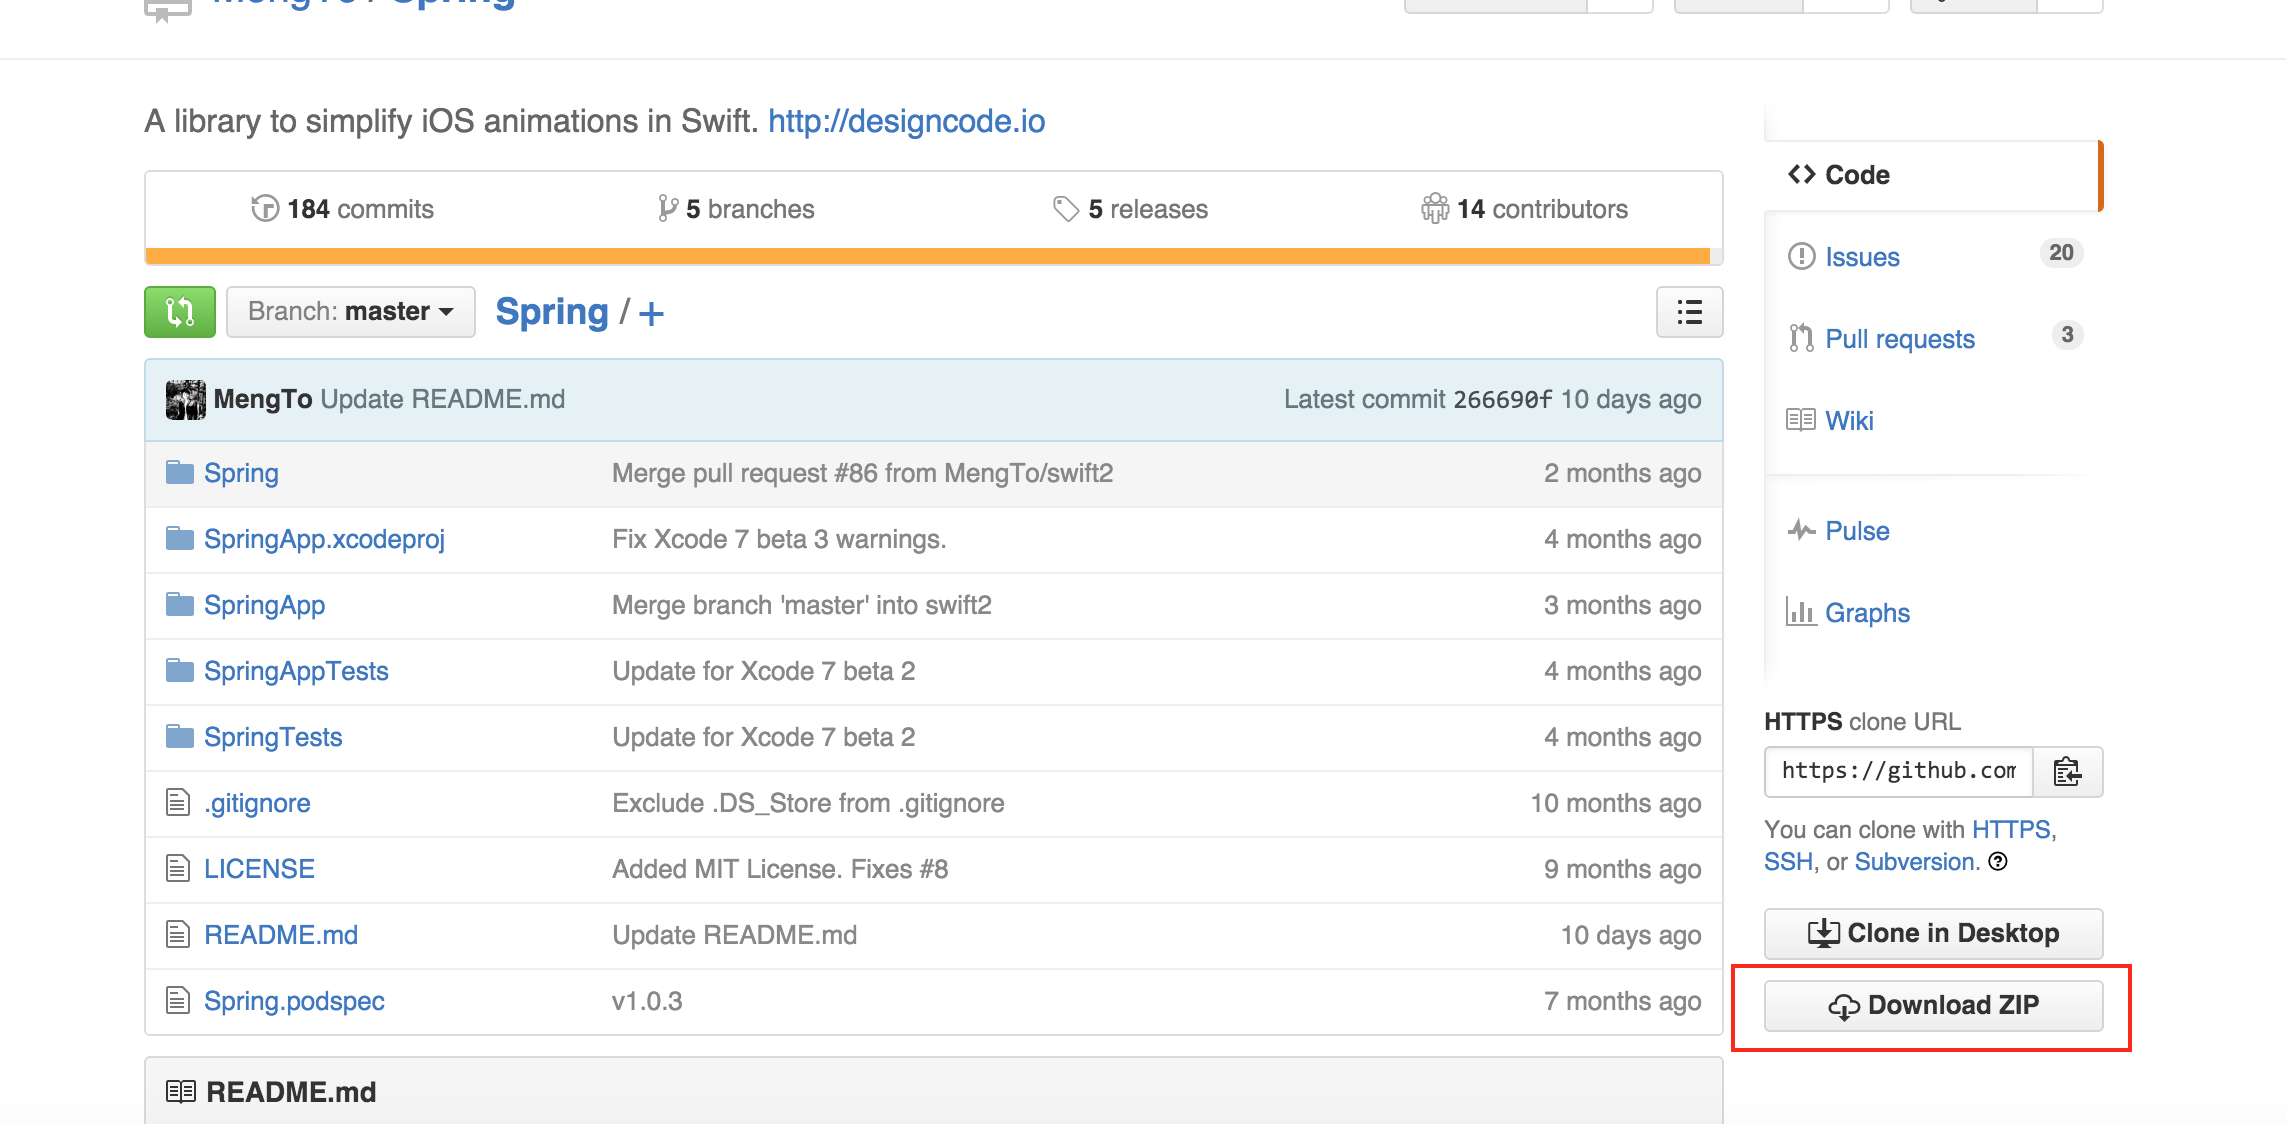The width and height of the screenshot is (2286, 1124).
Task: Click the releases tag icon
Action: tap(1066, 209)
